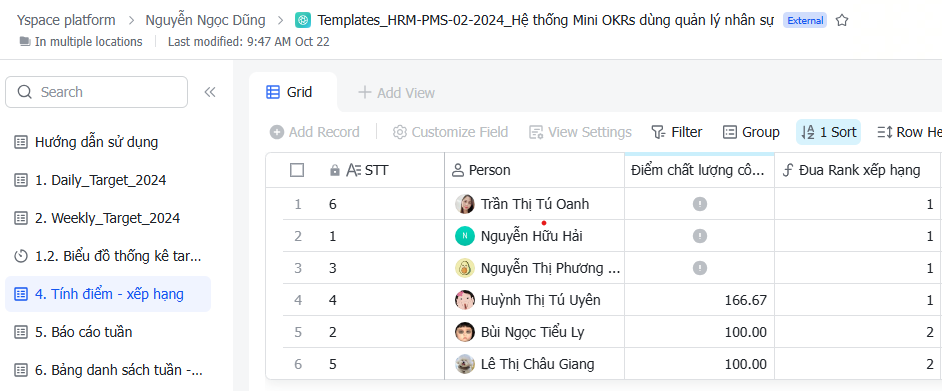
Task: Select the 166.67 score cell
Action: 699,300
